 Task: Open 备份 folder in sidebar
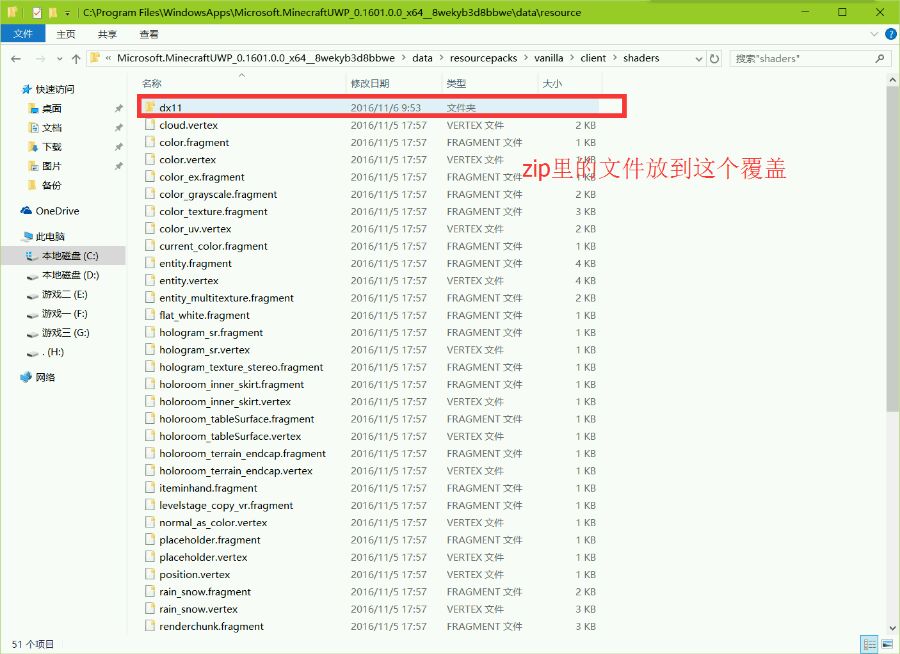45,185
